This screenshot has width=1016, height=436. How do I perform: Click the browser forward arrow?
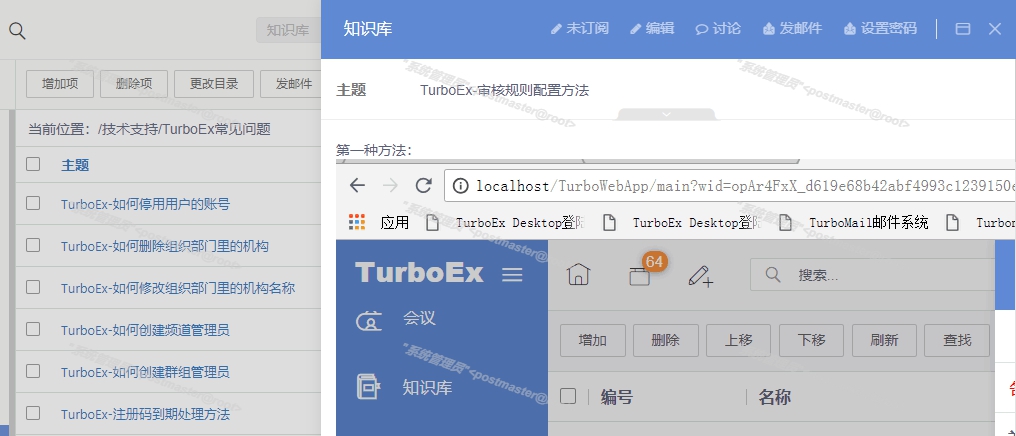coord(390,186)
